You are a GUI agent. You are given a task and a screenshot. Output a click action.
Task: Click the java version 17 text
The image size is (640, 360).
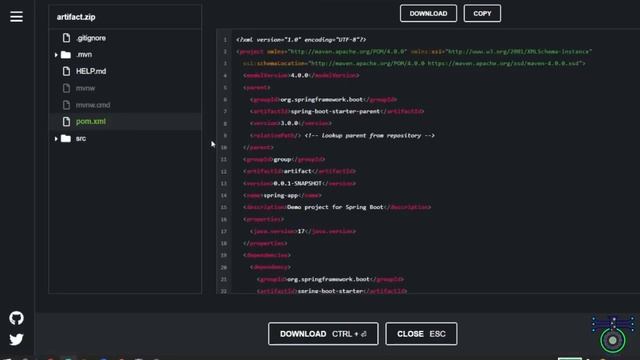pyautogui.click(x=301, y=231)
